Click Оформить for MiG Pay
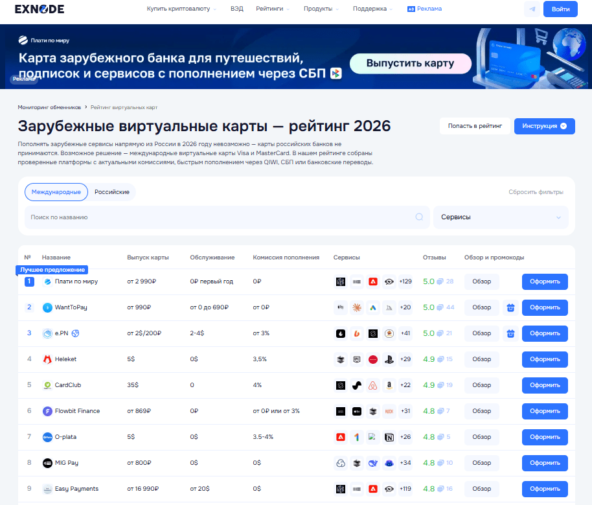The height and width of the screenshot is (505, 592). (545, 463)
